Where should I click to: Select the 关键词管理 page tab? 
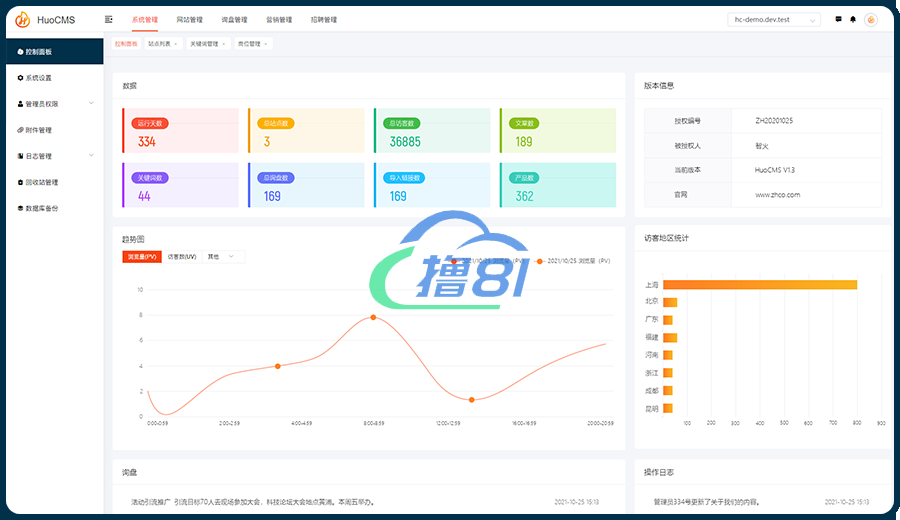[203, 44]
